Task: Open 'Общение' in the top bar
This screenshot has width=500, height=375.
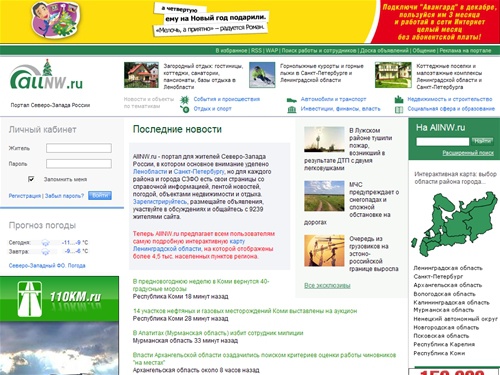Action: point(424,51)
